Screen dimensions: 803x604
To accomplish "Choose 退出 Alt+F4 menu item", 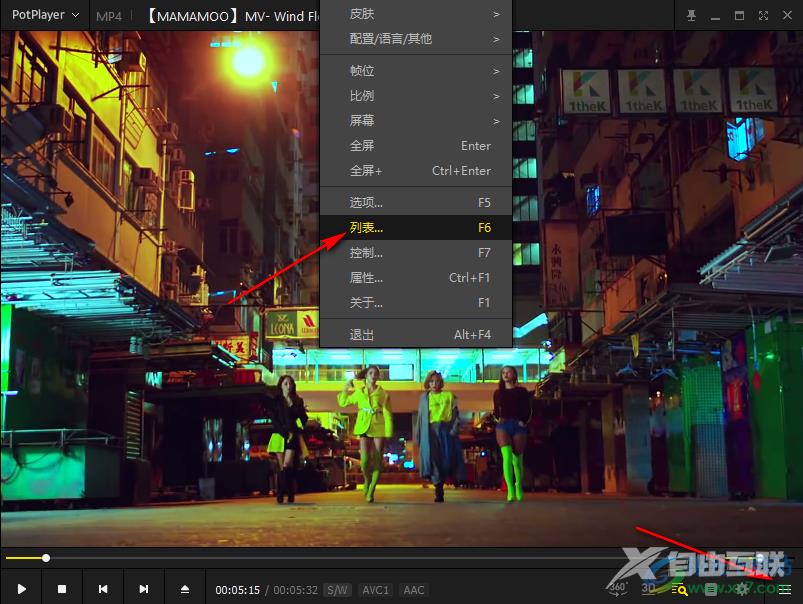I will point(416,335).
